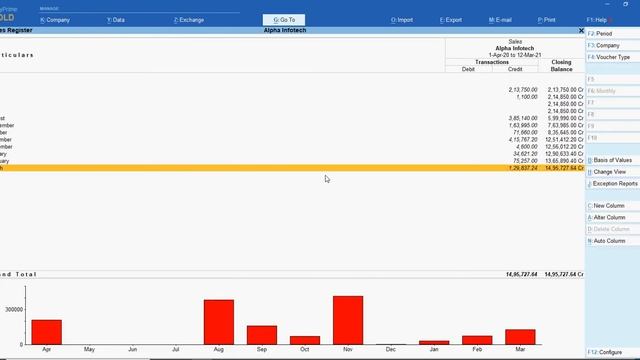Screen dimensions: 640x360
Task: Select credit value 4,15,767.20
Action: tap(523, 140)
